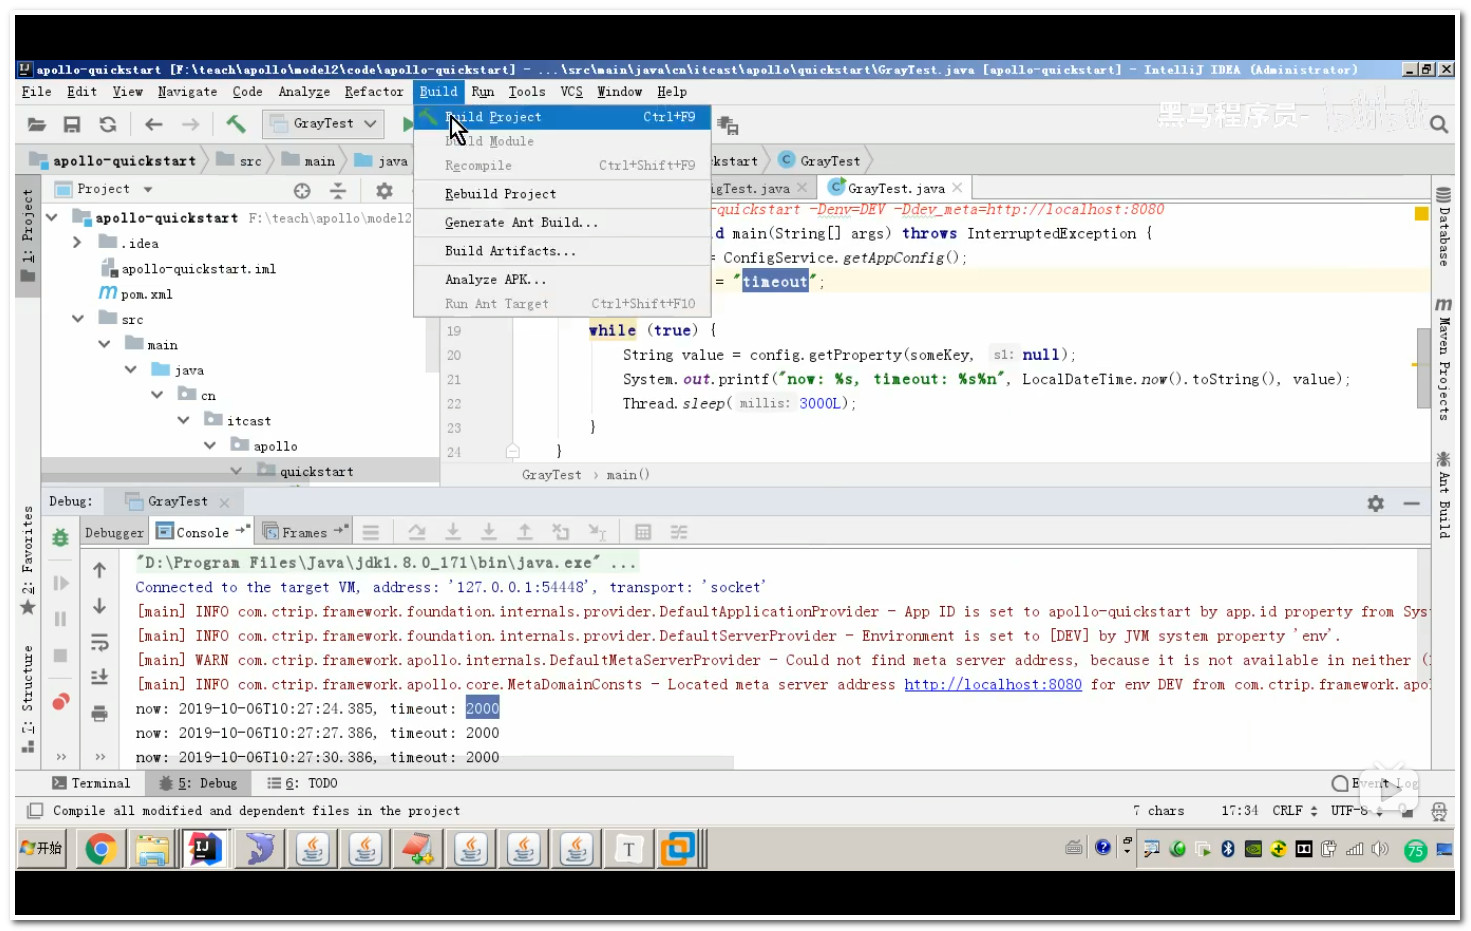Click Show Execution Point icon
The height and width of the screenshot is (931, 1471).
click(371, 532)
